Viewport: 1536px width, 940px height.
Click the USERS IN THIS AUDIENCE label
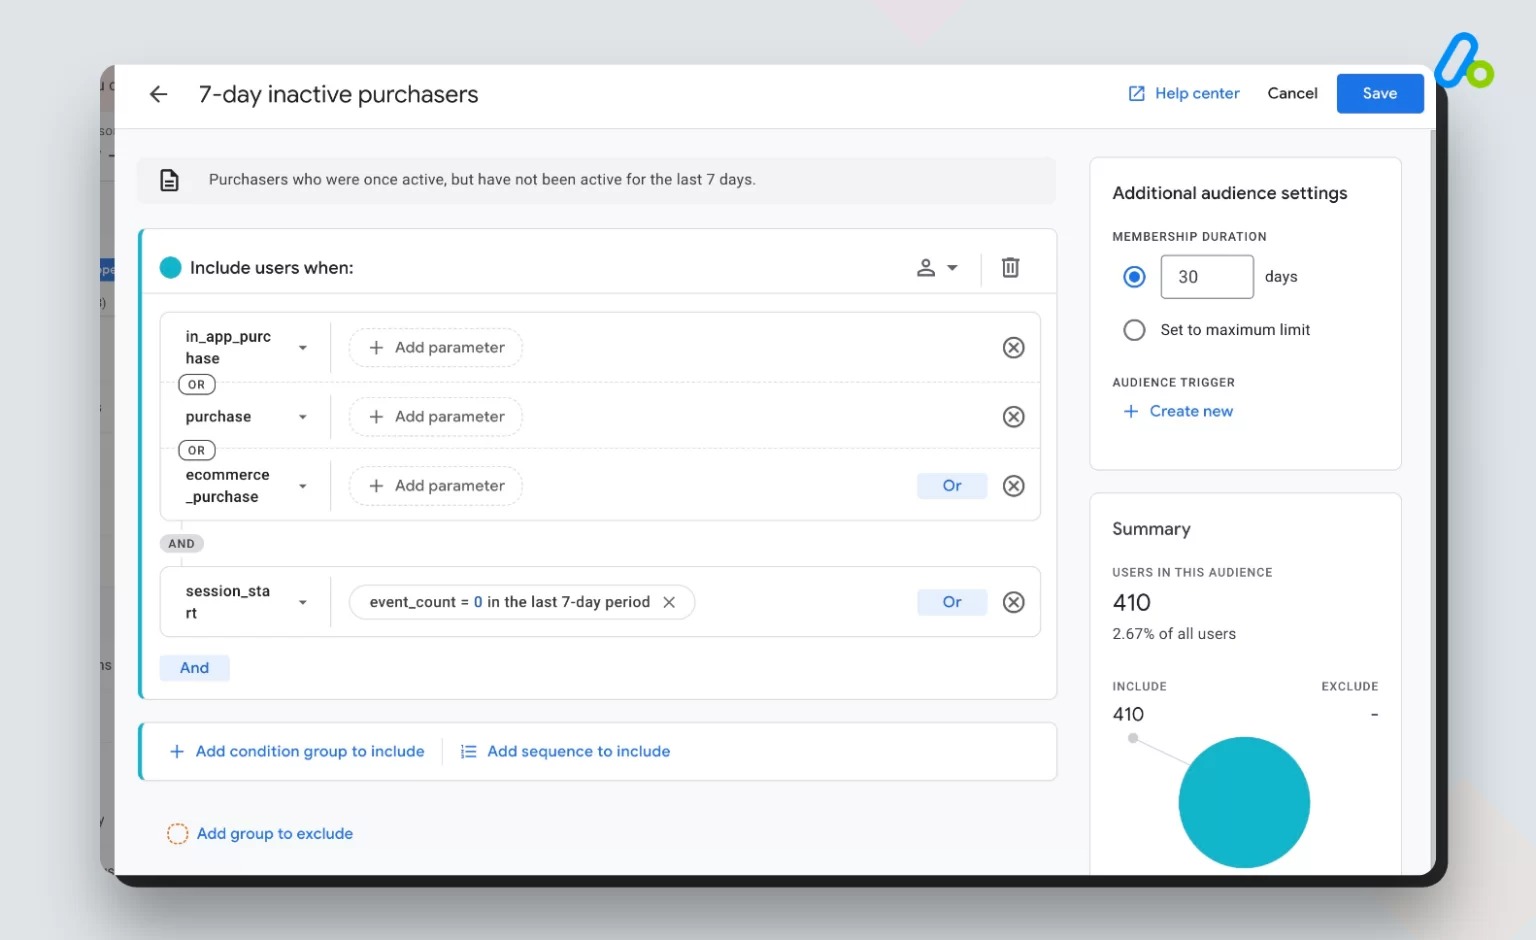(1192, 573)
